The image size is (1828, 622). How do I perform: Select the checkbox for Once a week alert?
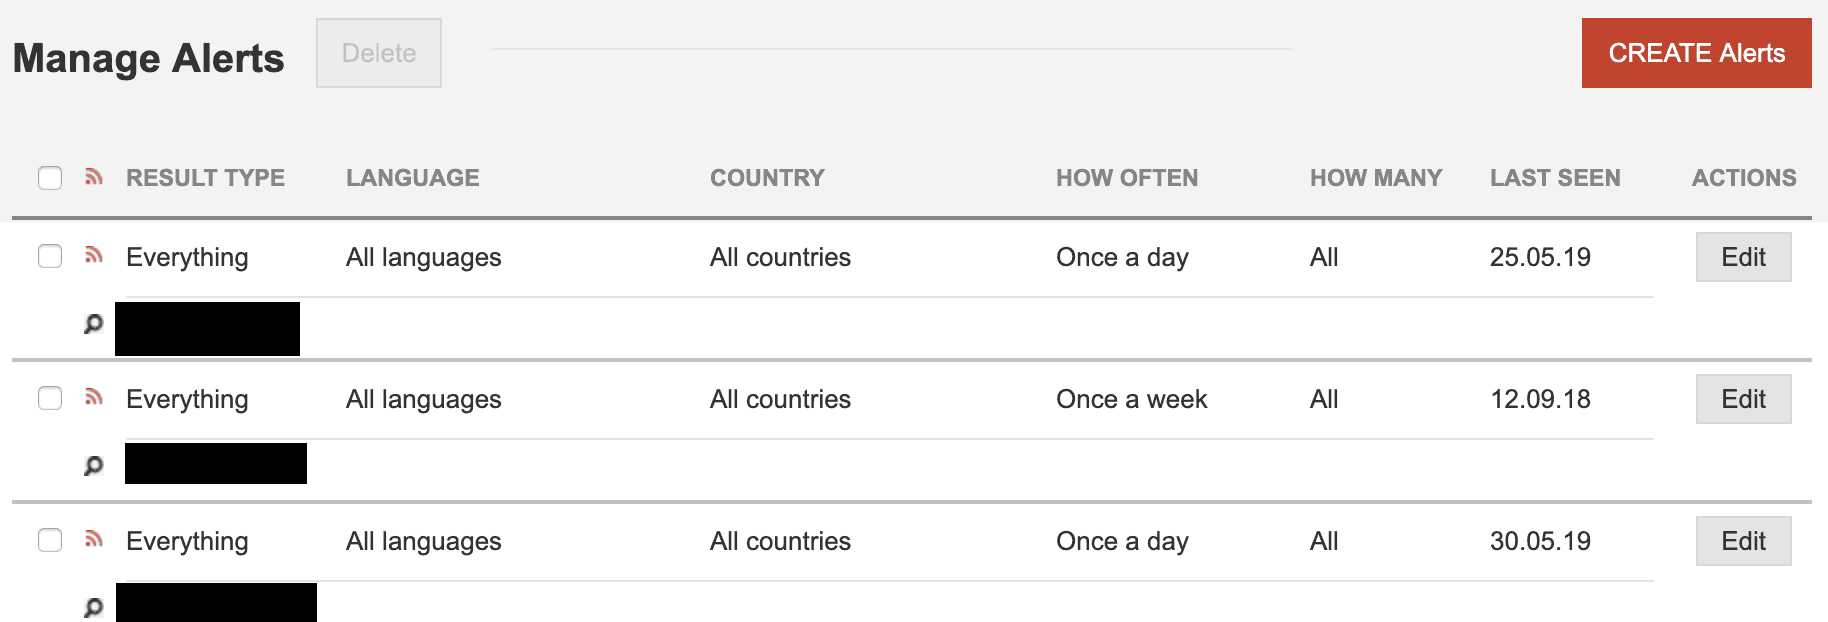pos(50,398)
